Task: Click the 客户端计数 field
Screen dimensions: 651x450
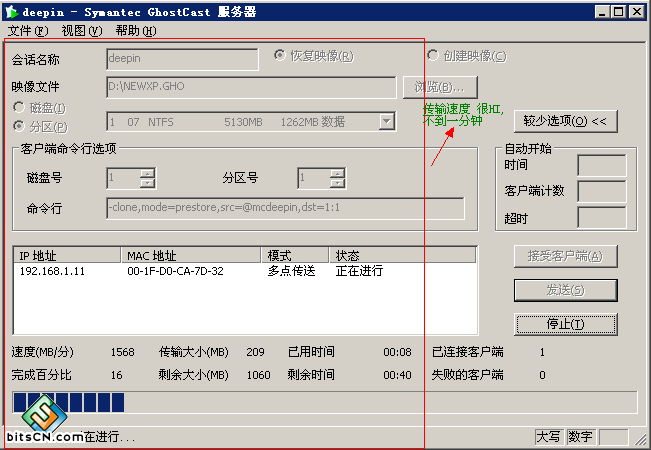Action: [602, 191]
